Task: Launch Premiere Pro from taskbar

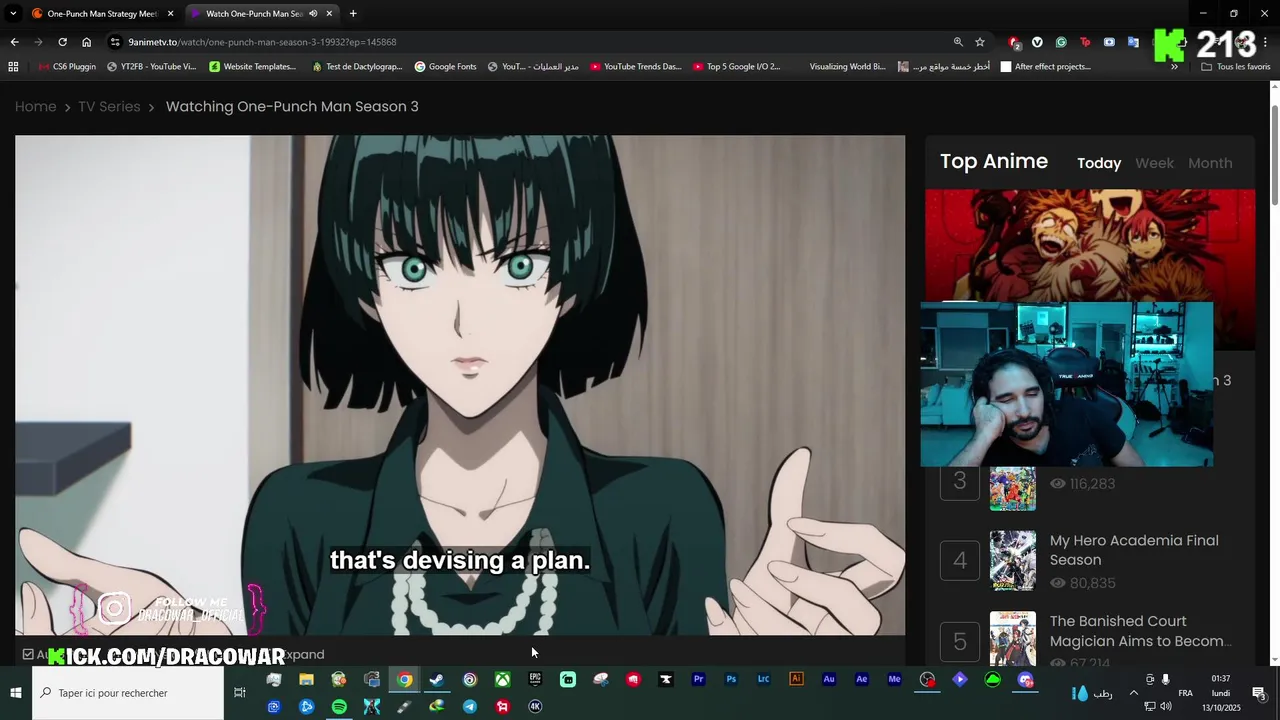Action: click(x=698, y=680)
